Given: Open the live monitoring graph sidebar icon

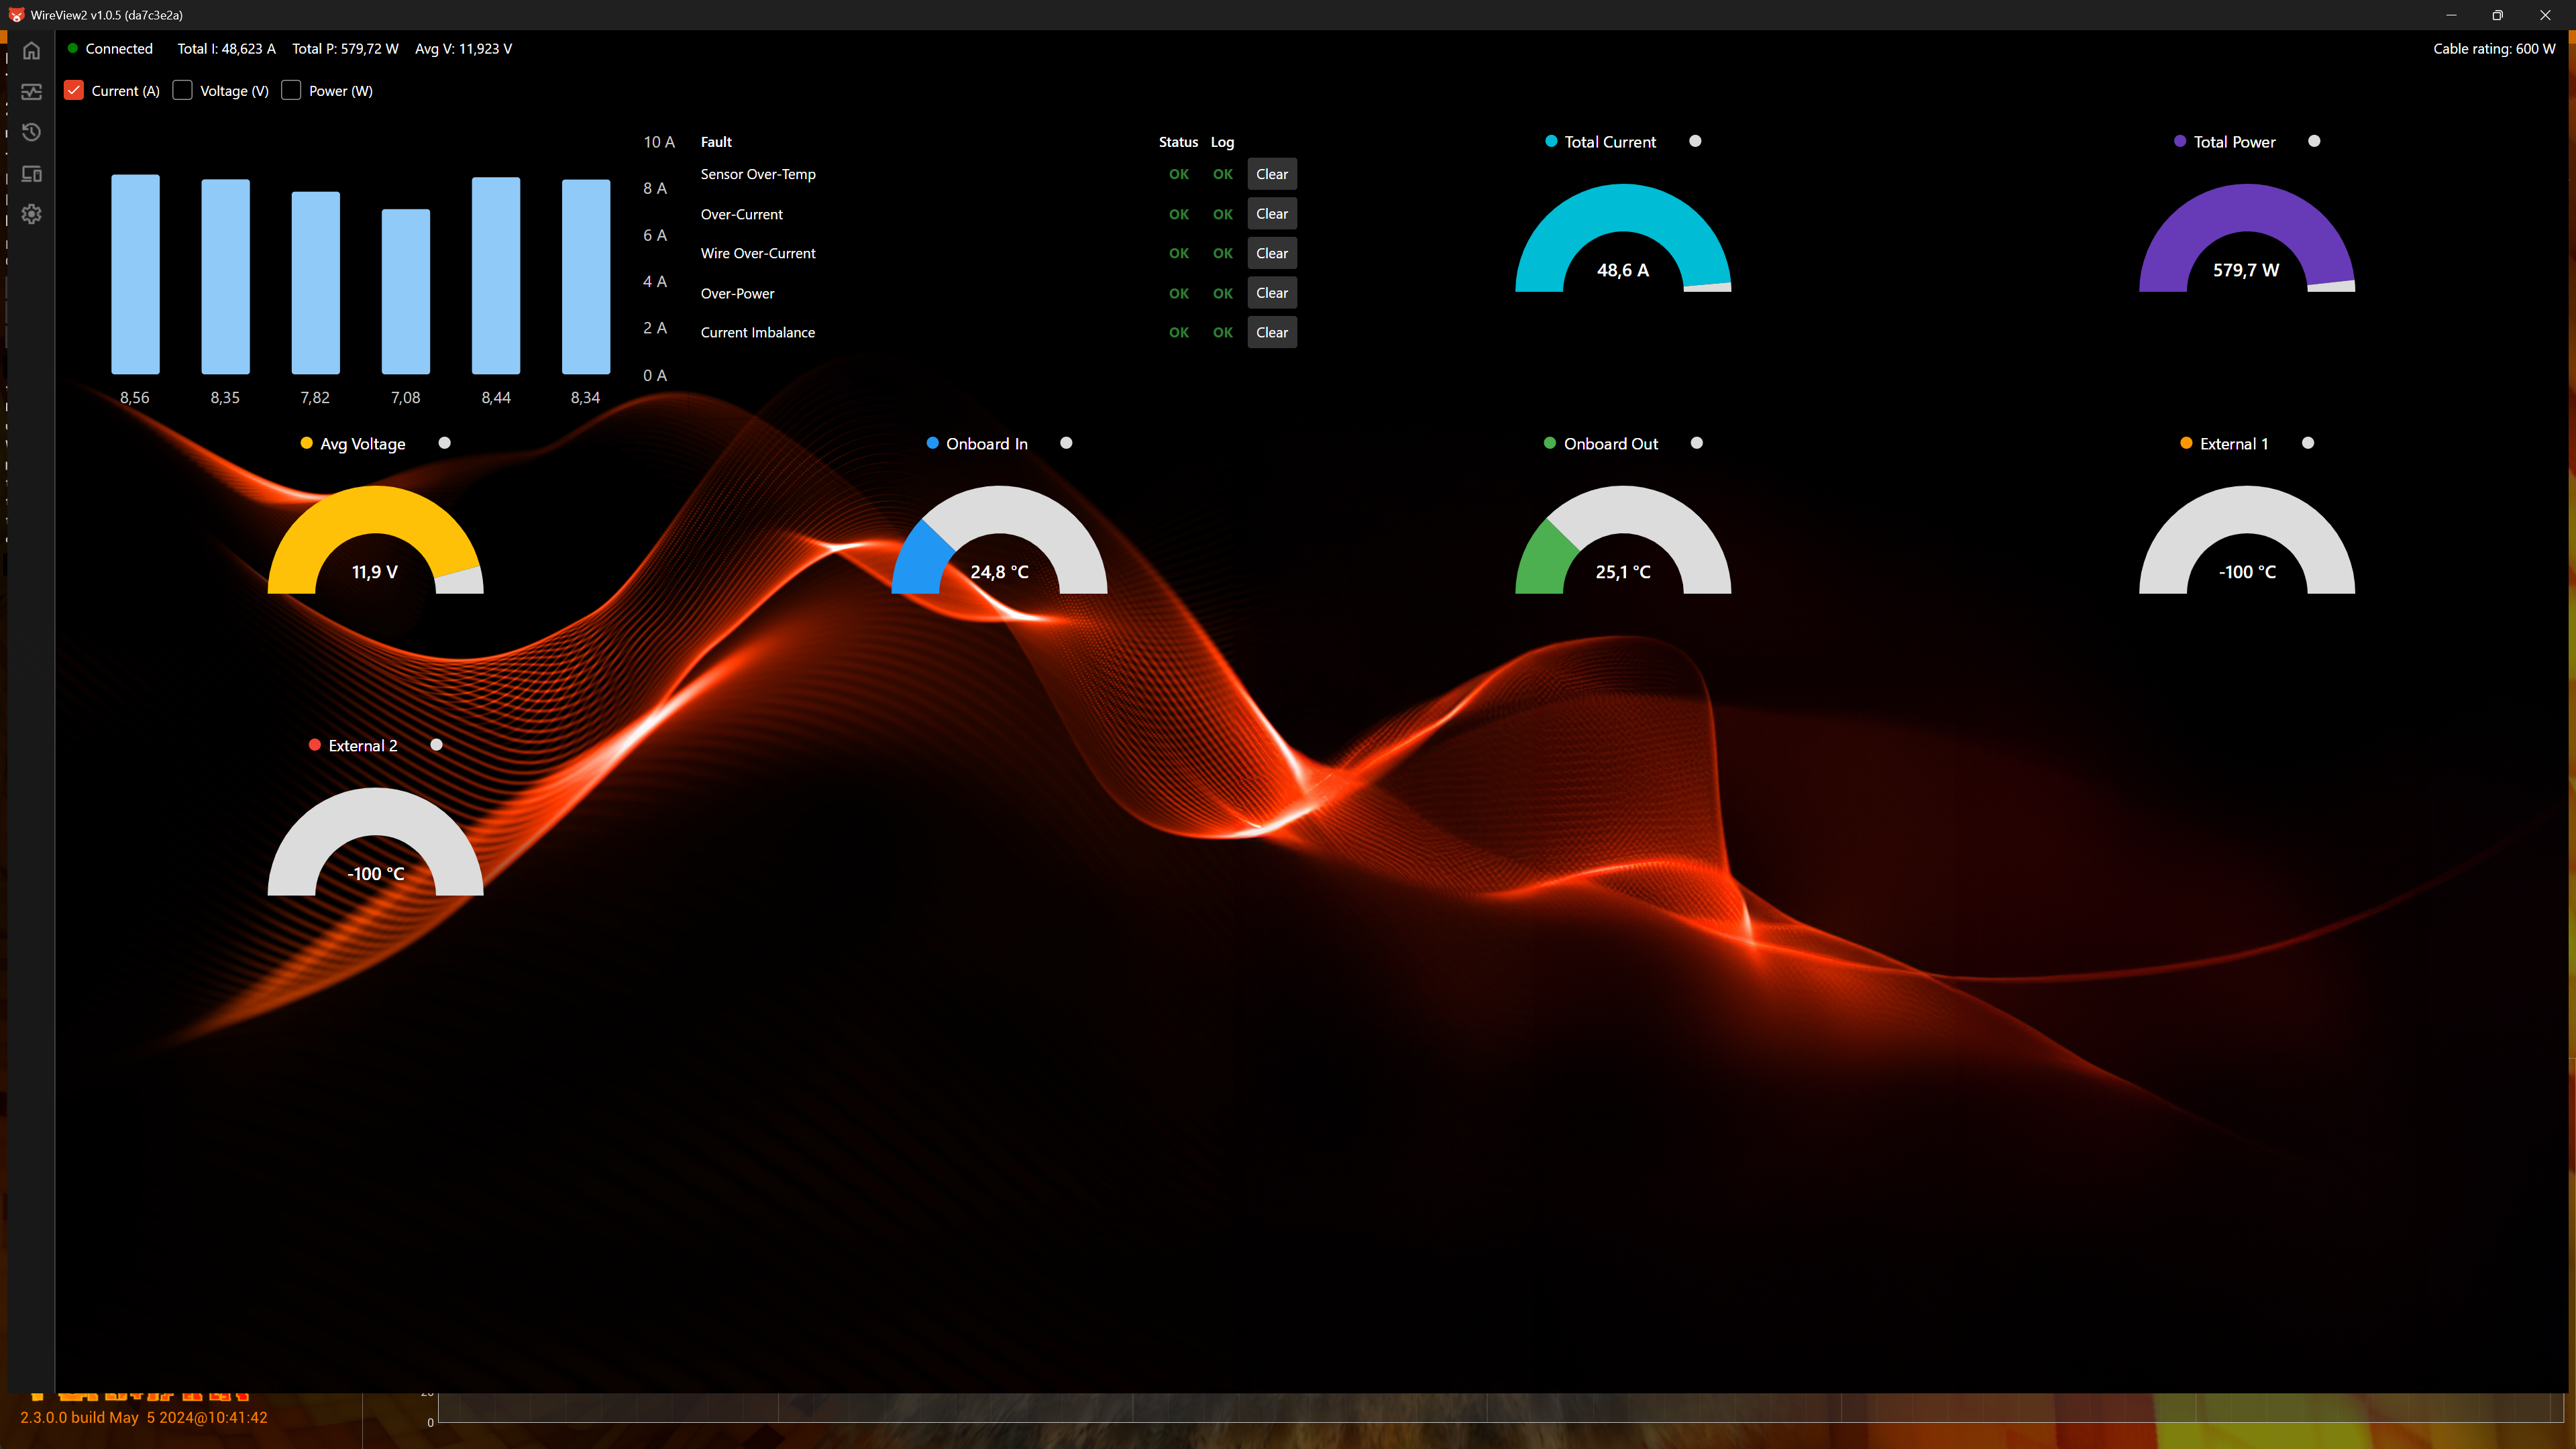Looking at the screenshot, I should pyautogui.click(x=31, y=92).
